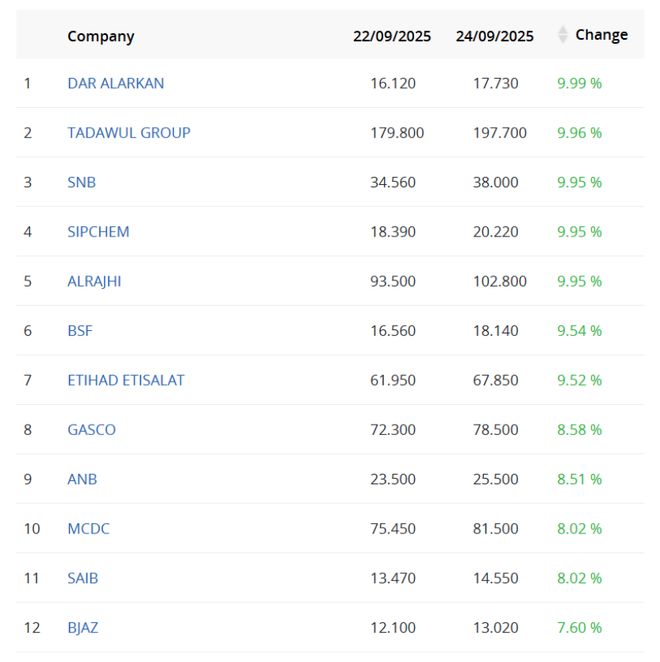The height and width of the screenshot is (662, 660).
Task: Open the BSF company link
Action: [x=80, y=331]
